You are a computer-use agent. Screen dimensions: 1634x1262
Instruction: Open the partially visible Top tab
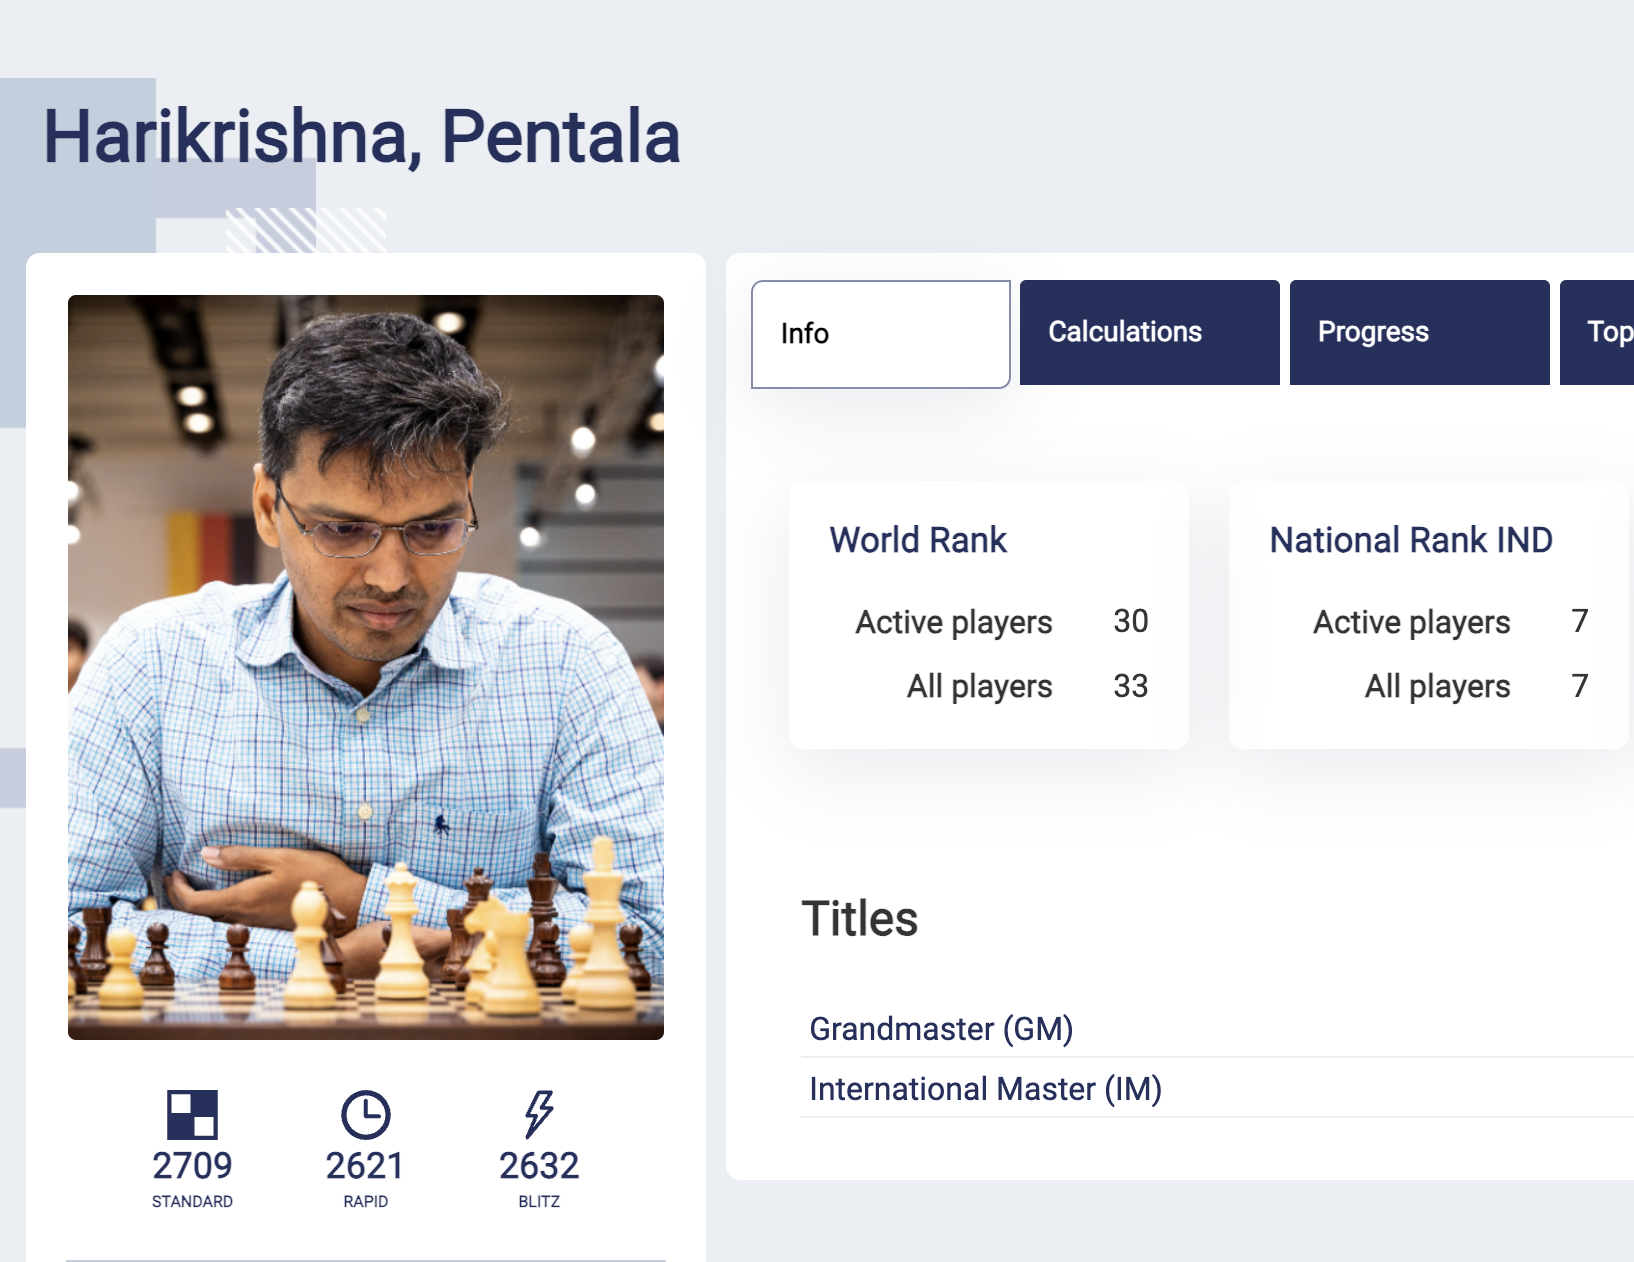point(1598,332)
